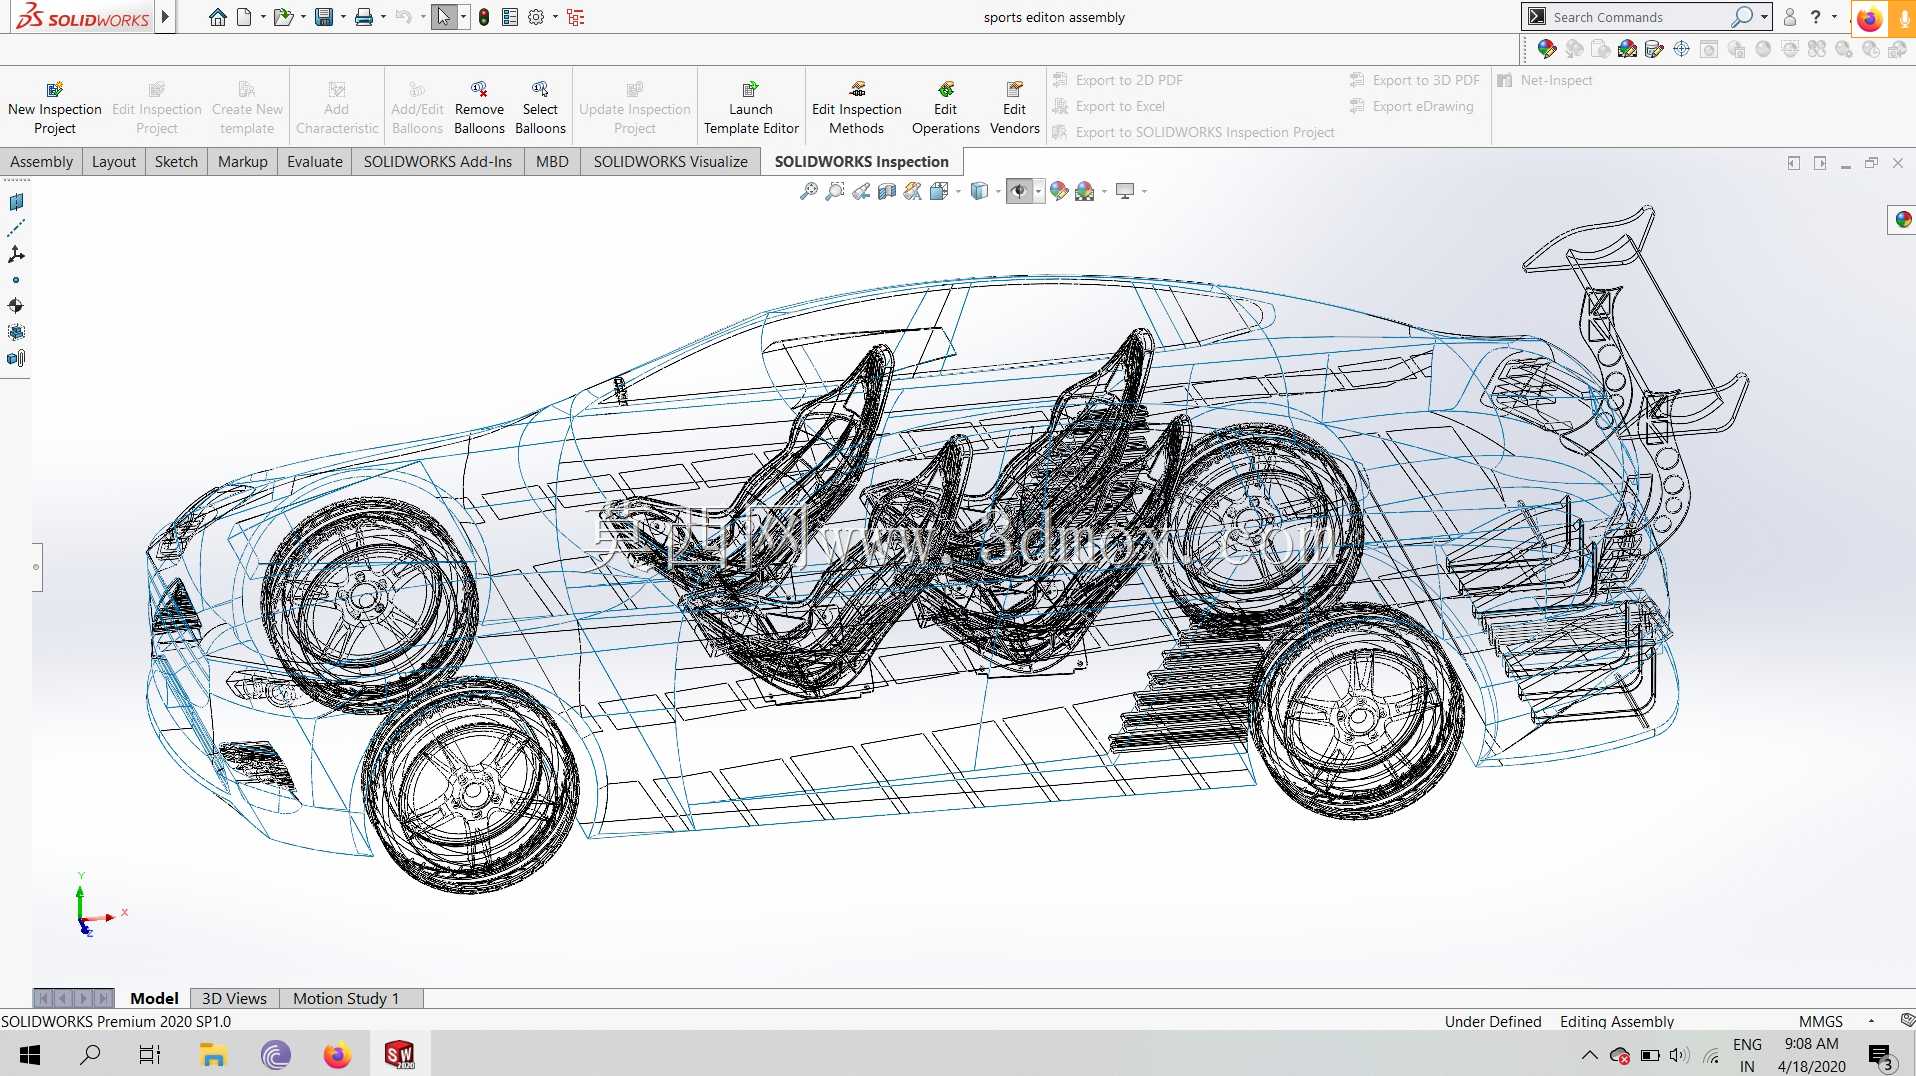The width and height of the screenshot is (1916, 1076).
Task: Click Select Balloons button
Action: click(x=540, y=107)
